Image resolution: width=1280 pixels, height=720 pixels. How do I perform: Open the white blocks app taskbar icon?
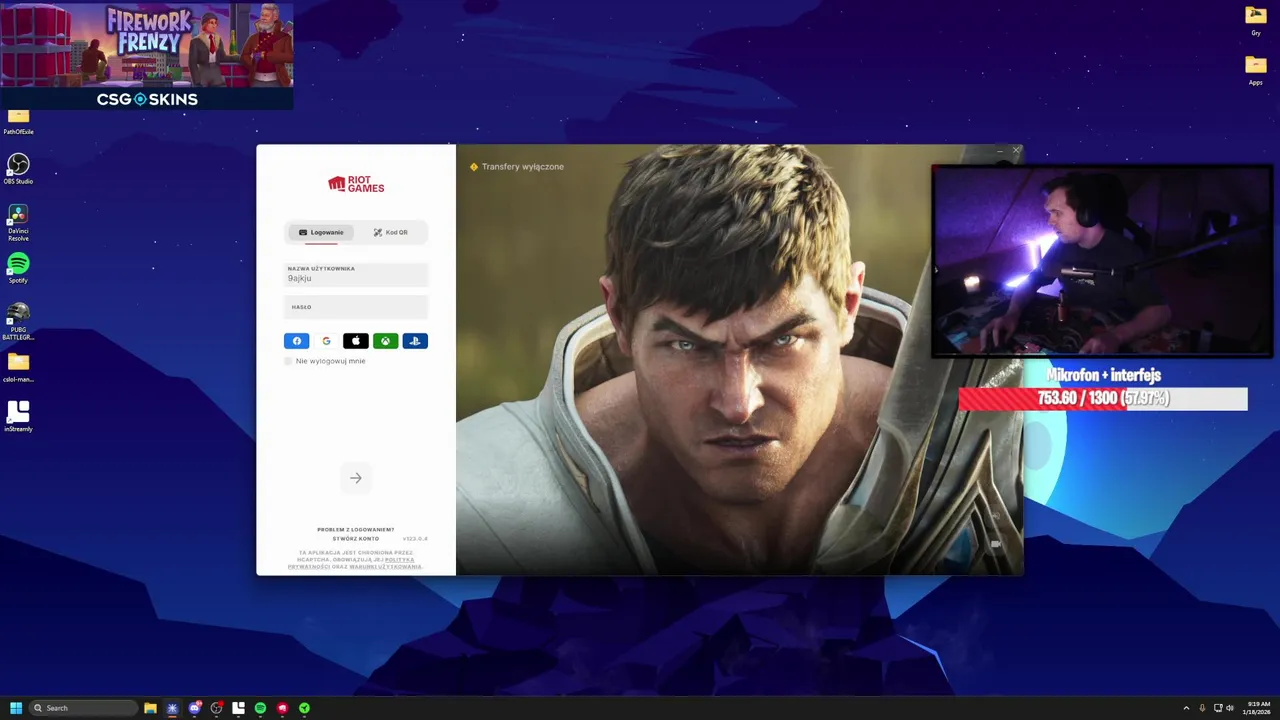tap(238, 708)
